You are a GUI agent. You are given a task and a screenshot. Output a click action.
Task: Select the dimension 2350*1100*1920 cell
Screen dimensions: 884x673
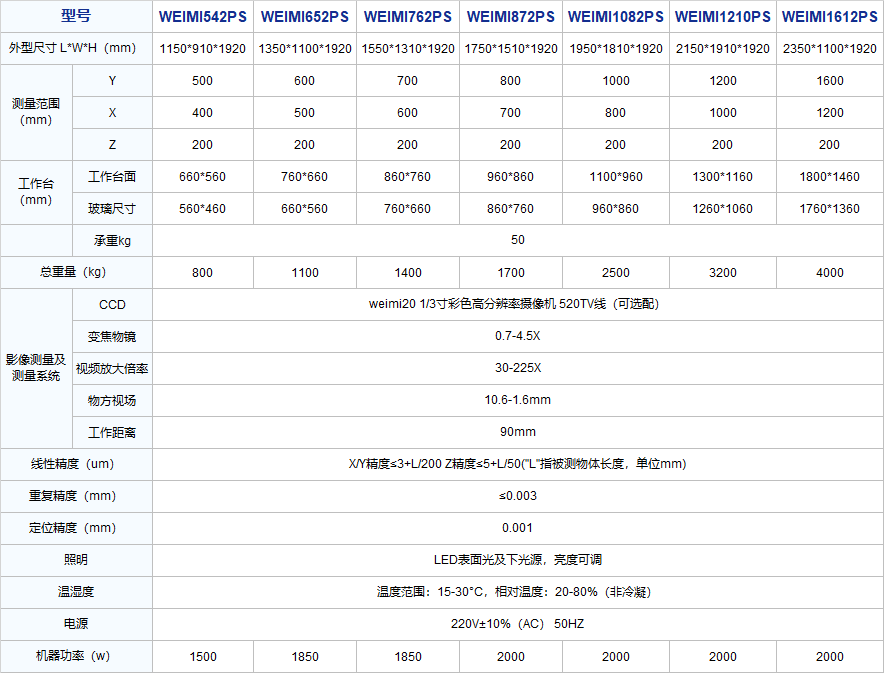coord(830,49)
